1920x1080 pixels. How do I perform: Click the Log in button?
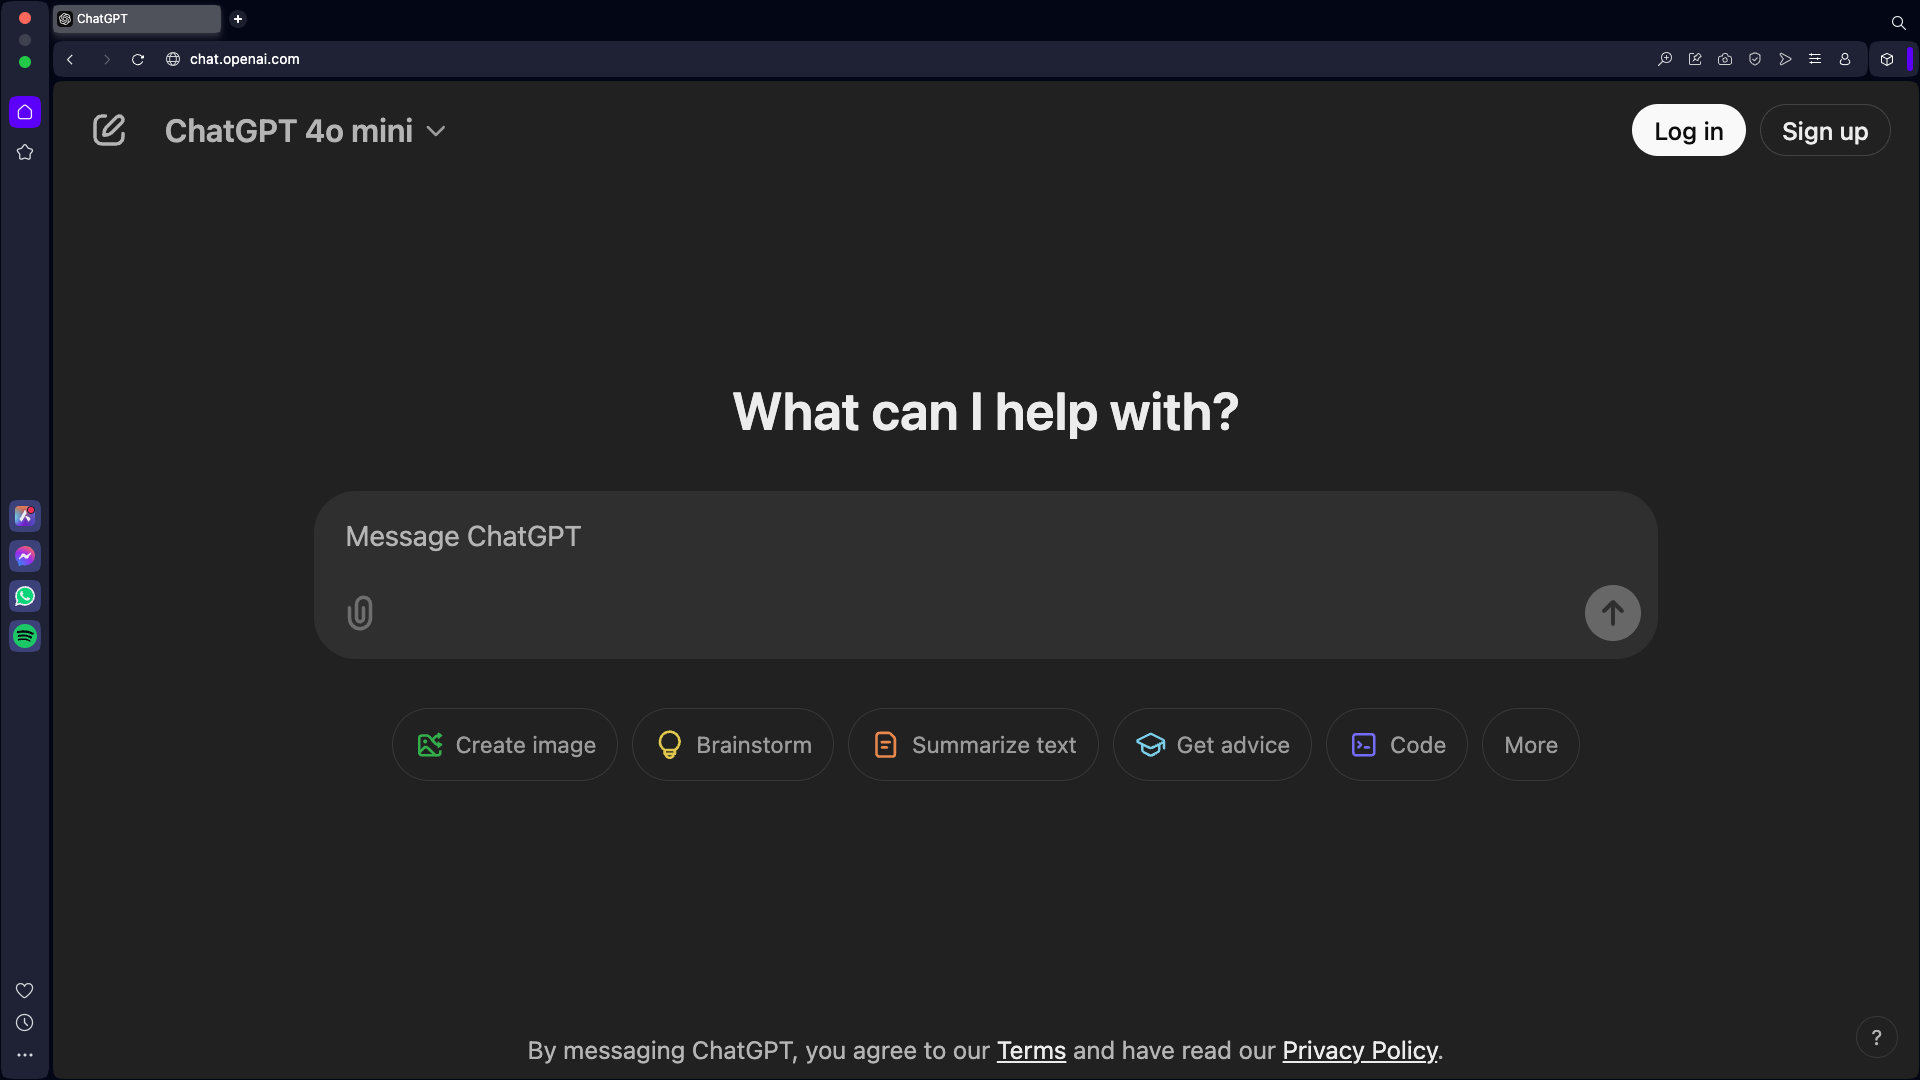tap(1688, 131)
